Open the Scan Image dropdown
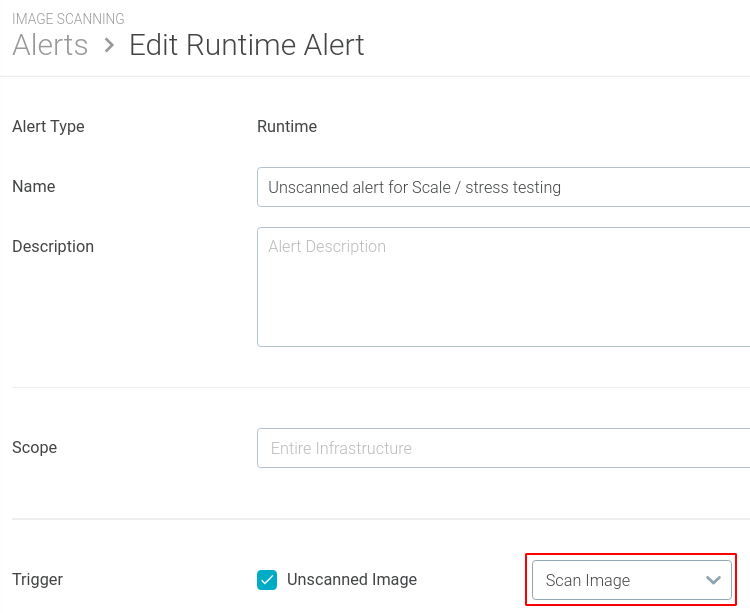Screen dimensions: 750x613 631,580
